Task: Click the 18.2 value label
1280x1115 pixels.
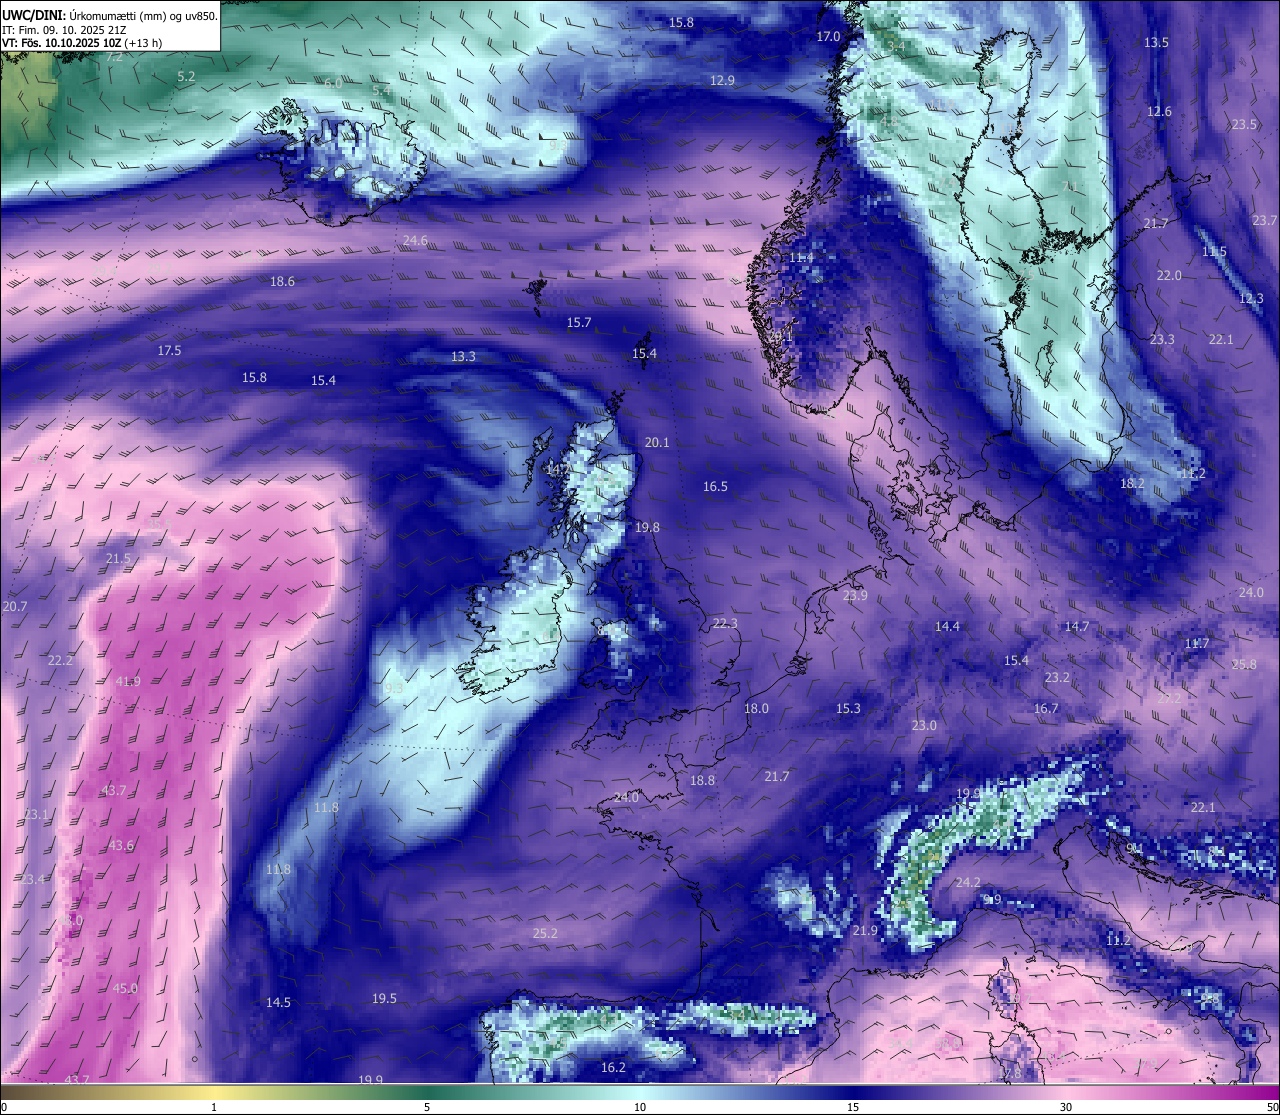Action: [1131, 483]
